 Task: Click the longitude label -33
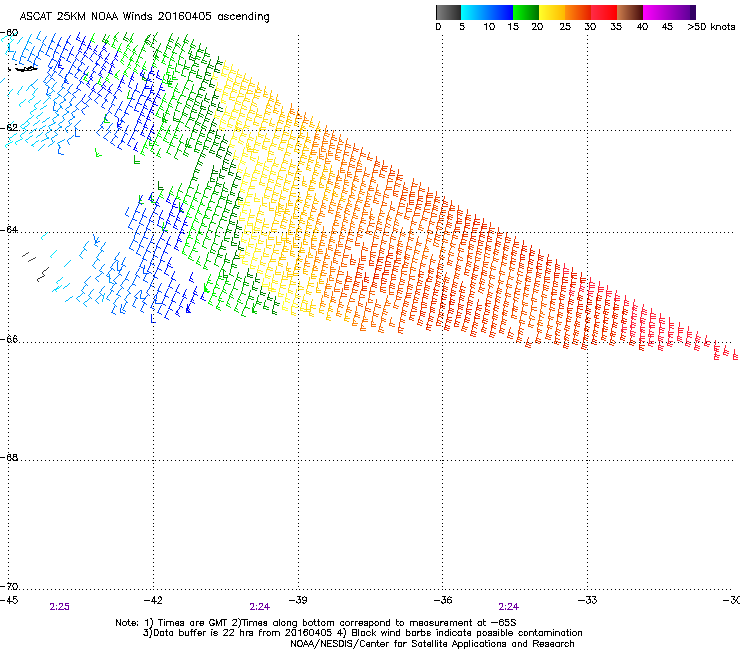coord(588,600)
